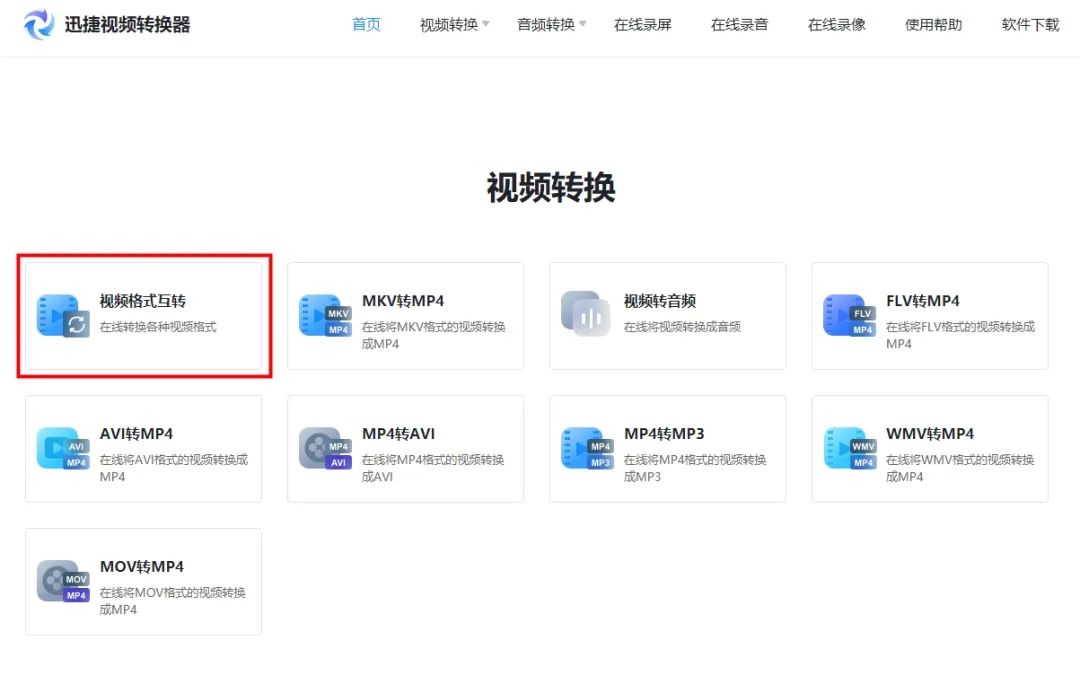Image resolution: width=1080 pixels, height=693 pixels.
Task: Open the MP4转MP3 title link
Action: [664, 434]
